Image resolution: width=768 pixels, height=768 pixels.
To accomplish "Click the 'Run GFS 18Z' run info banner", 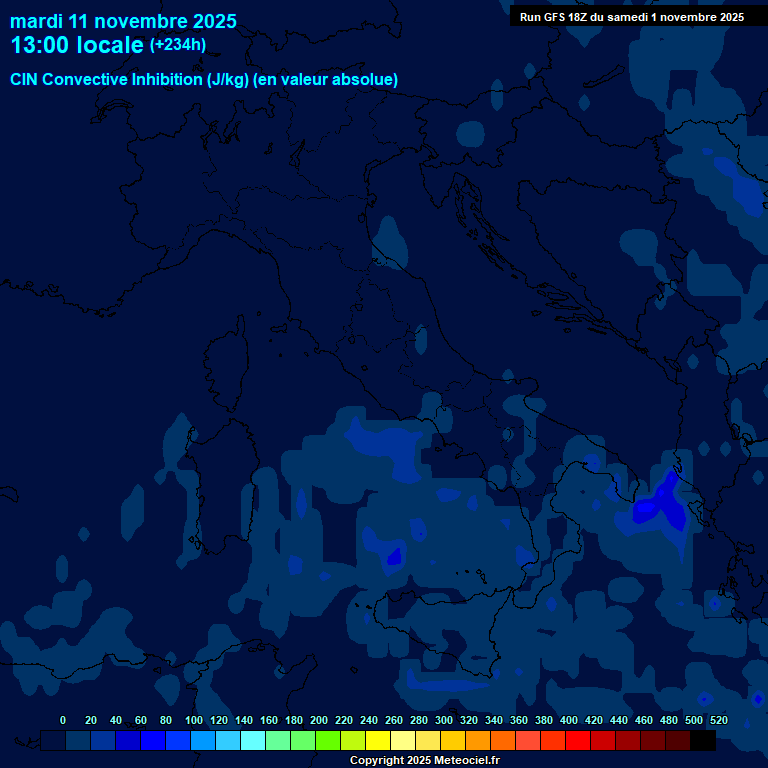I will [631, 17].
